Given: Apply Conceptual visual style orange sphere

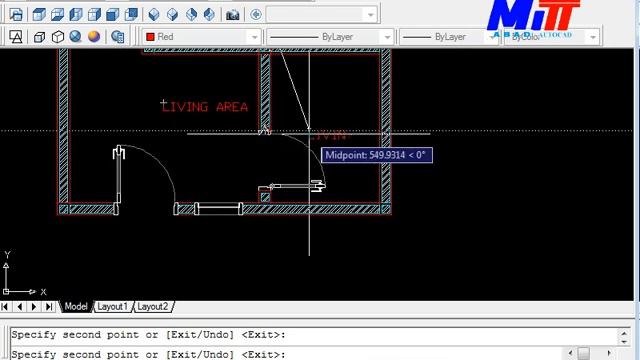Looking at the screenshot, I should 94,37.
